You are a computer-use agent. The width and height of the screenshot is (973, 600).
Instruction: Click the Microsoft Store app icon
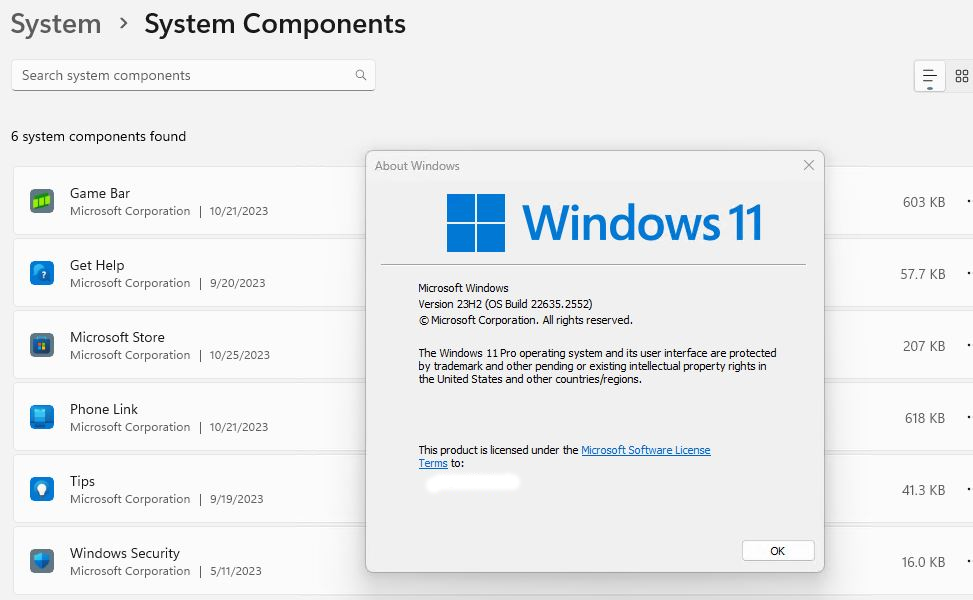[41, 345]
